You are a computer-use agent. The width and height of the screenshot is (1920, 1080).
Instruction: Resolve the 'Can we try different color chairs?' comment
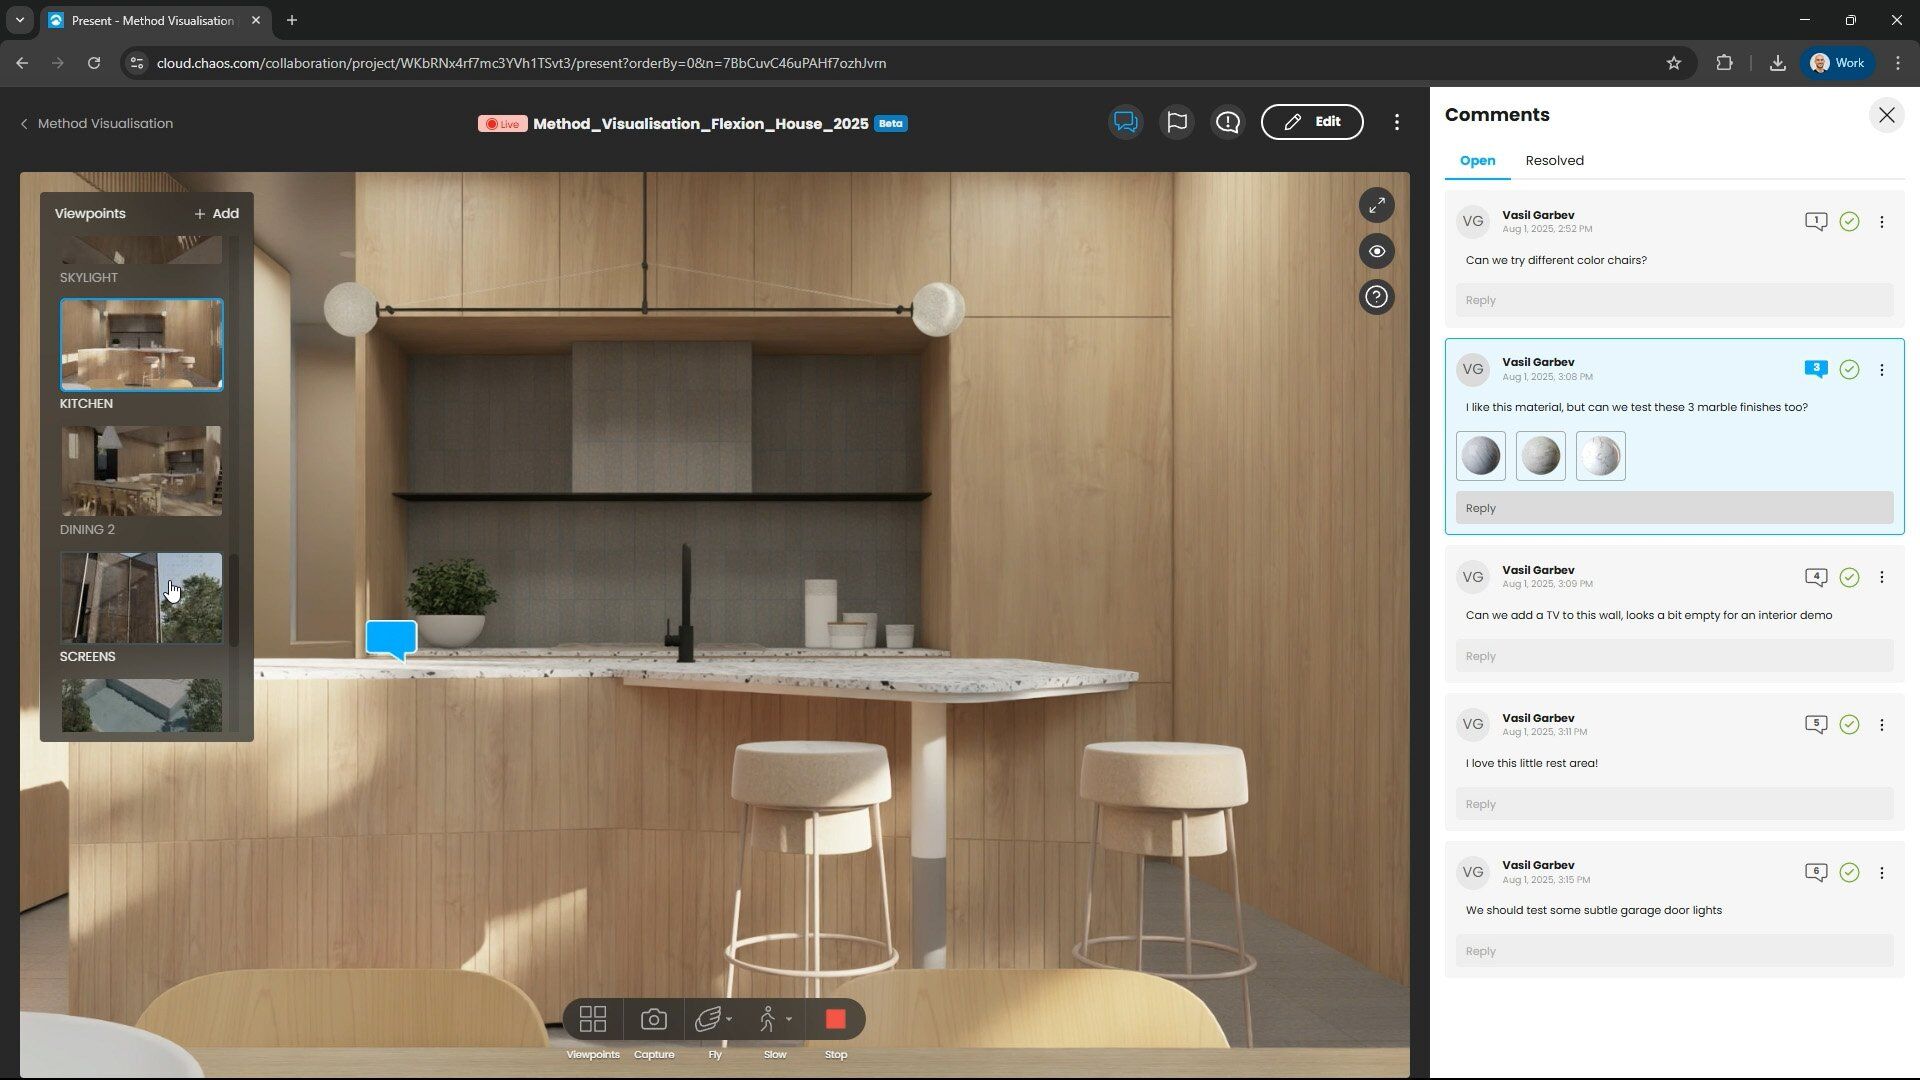(1849, 222)
